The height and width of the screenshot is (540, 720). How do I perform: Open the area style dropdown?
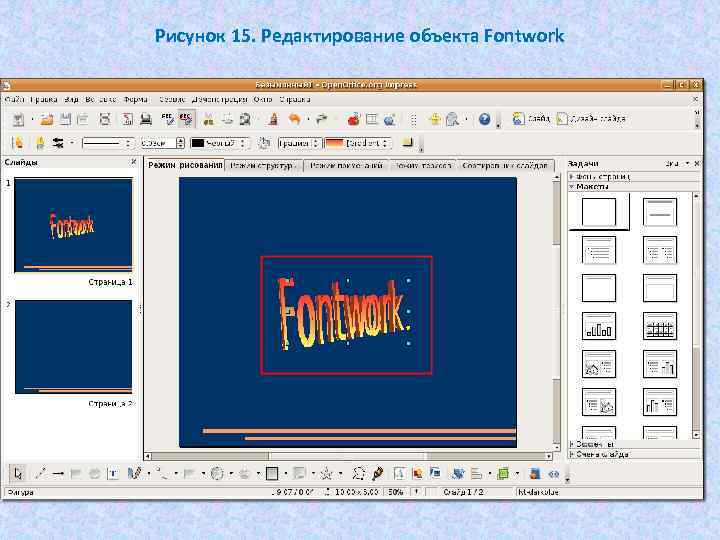(x=298, y=143)
